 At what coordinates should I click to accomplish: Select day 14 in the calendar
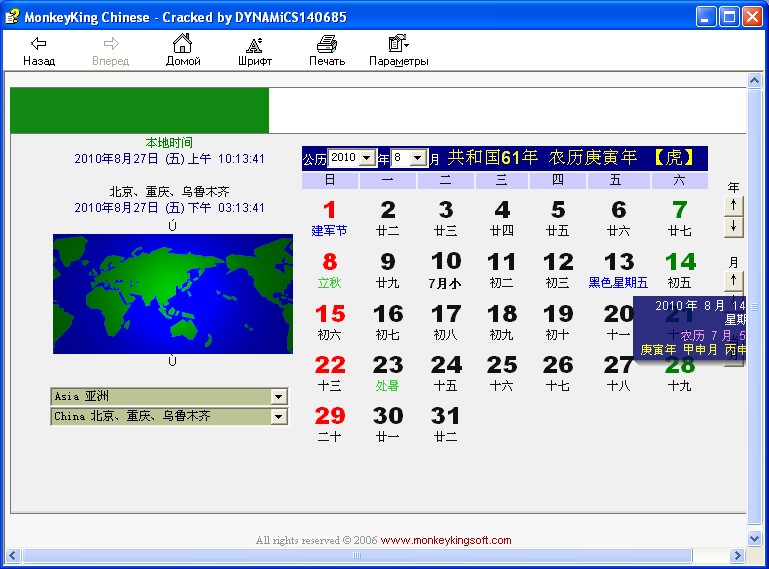[x=680, y=270]
